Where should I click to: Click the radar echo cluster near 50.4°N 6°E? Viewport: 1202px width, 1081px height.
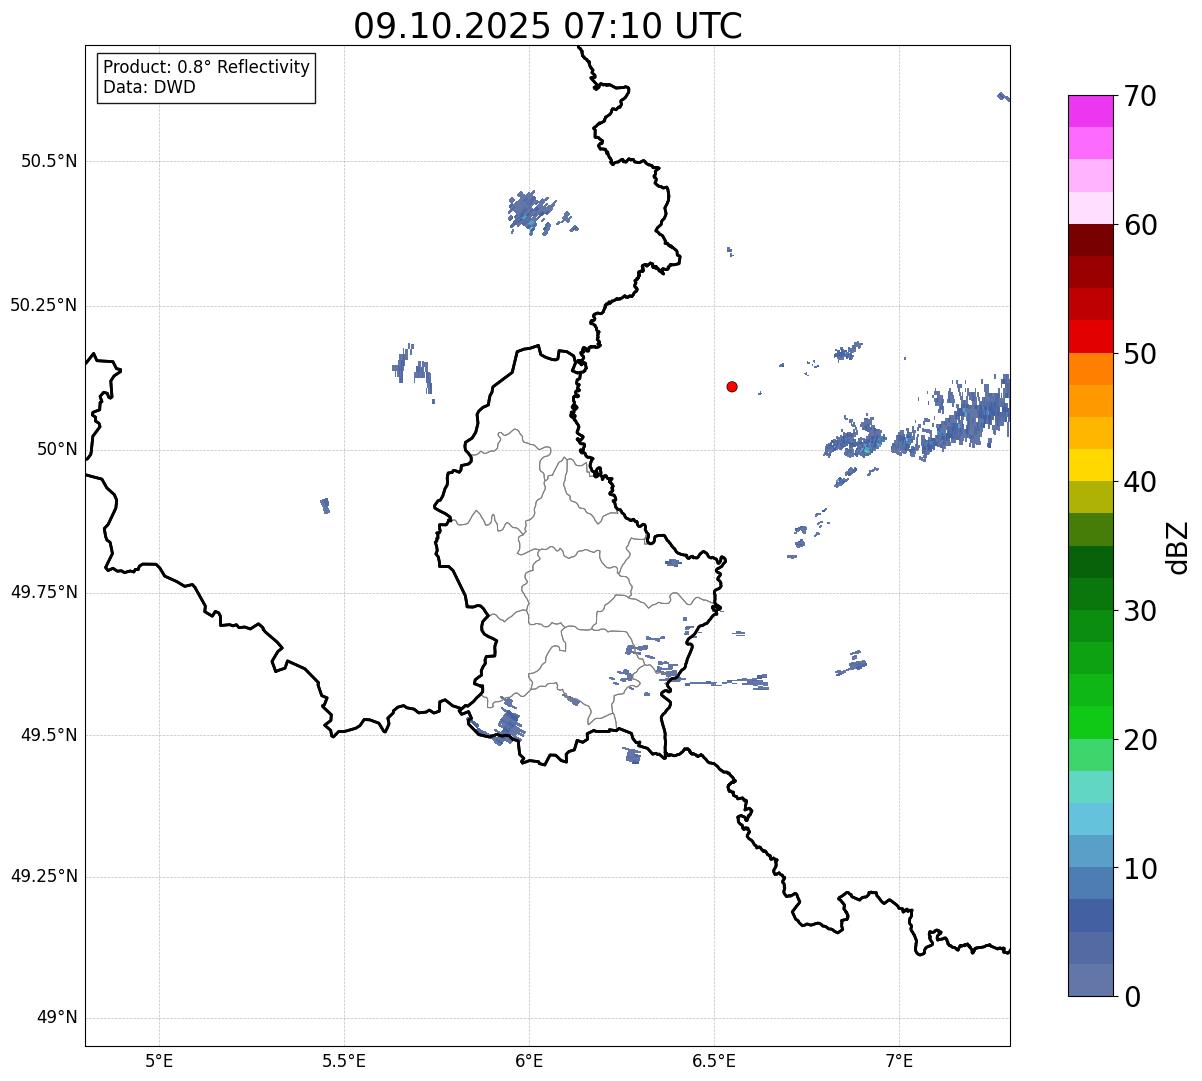coord(533,212)
